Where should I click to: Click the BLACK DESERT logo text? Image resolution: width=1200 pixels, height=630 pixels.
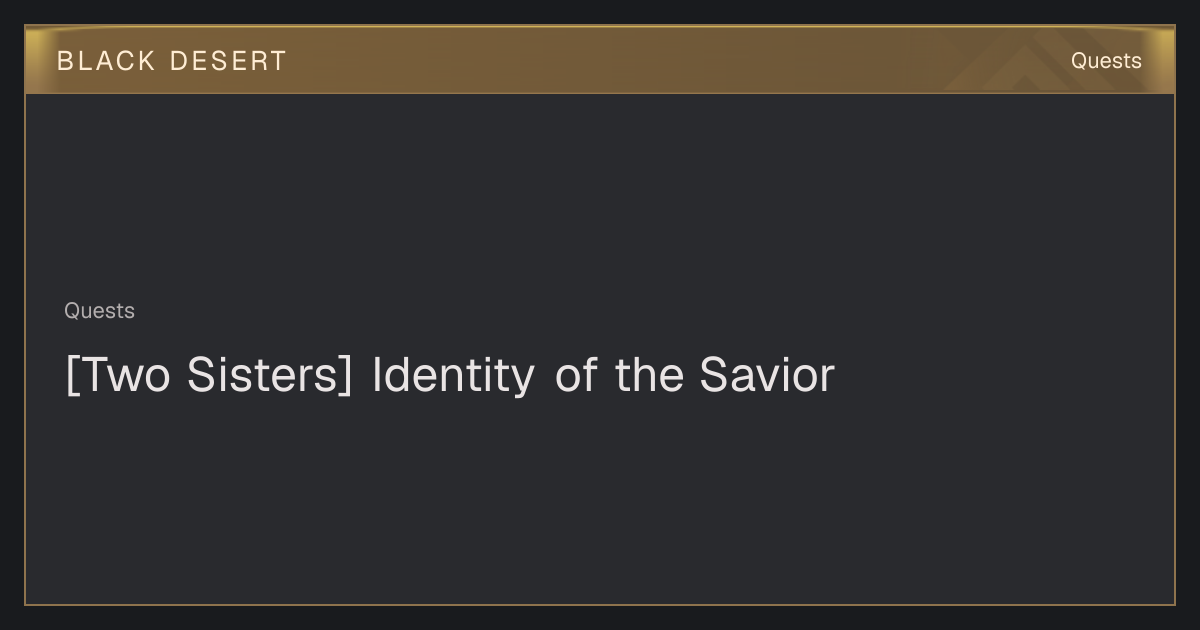(172, 61)
